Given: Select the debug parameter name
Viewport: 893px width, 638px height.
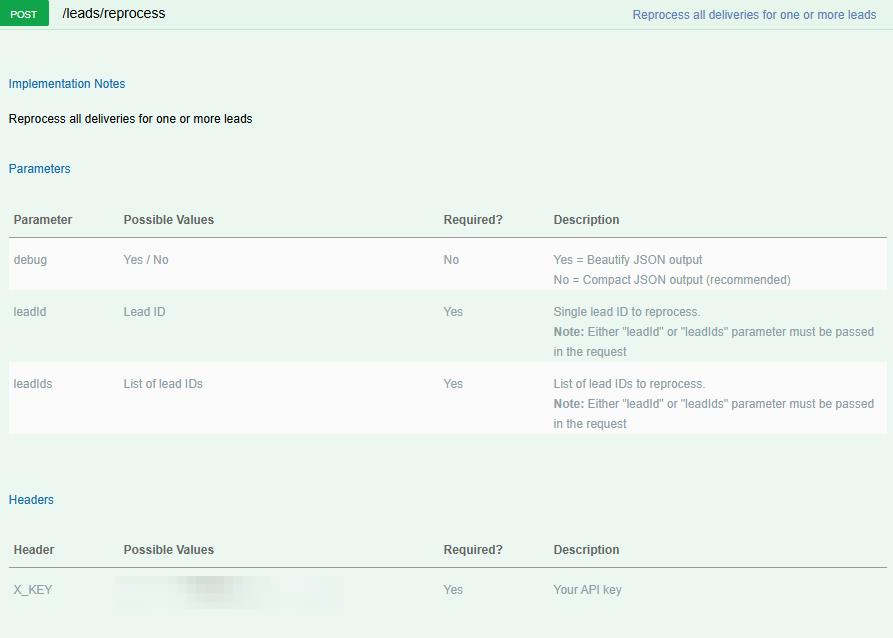Looking at the screenshot, I should point(30,260).
